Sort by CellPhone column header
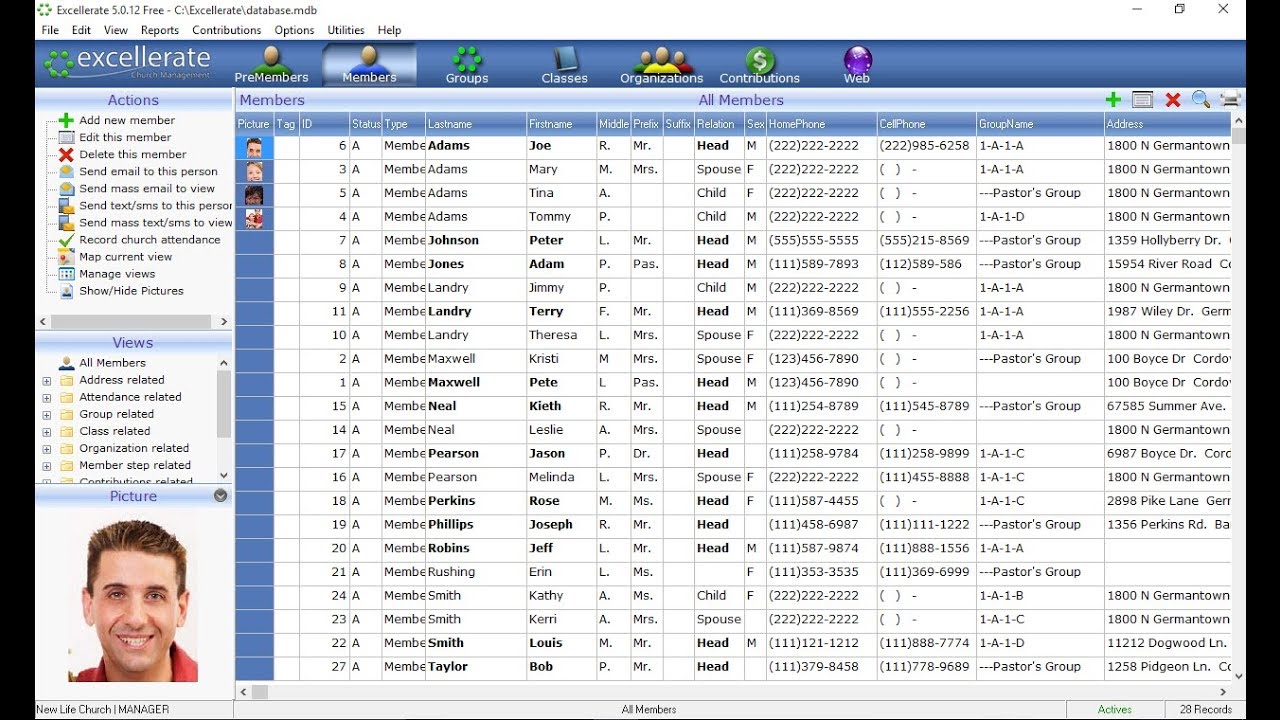The image size is (1280, 720). [x=927, y=124]
